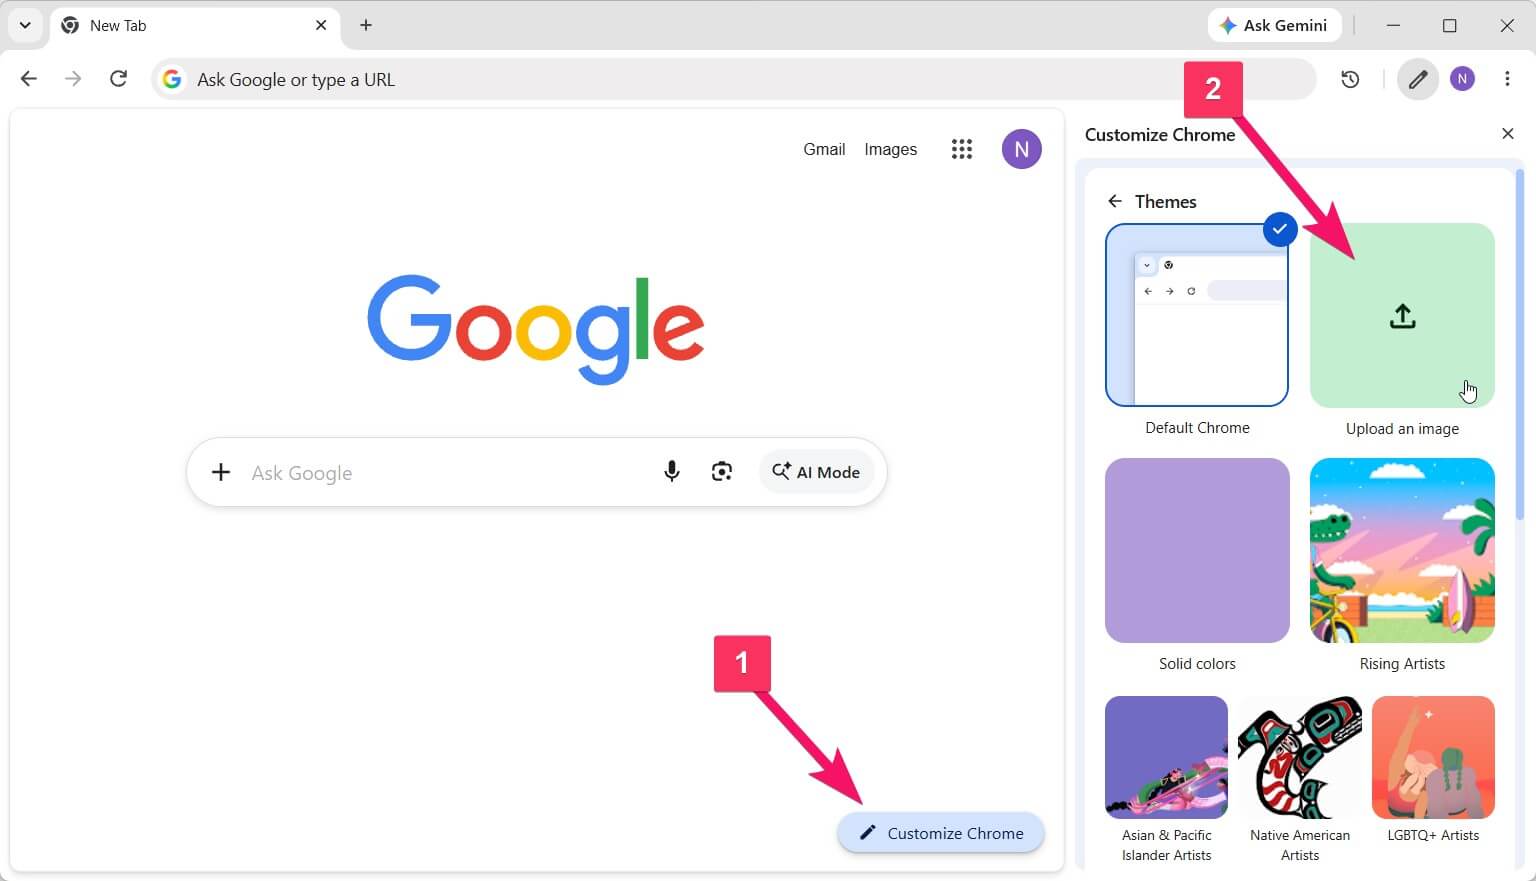
Task: Open the Rising Artists collection
Action: click(1402, 550)
